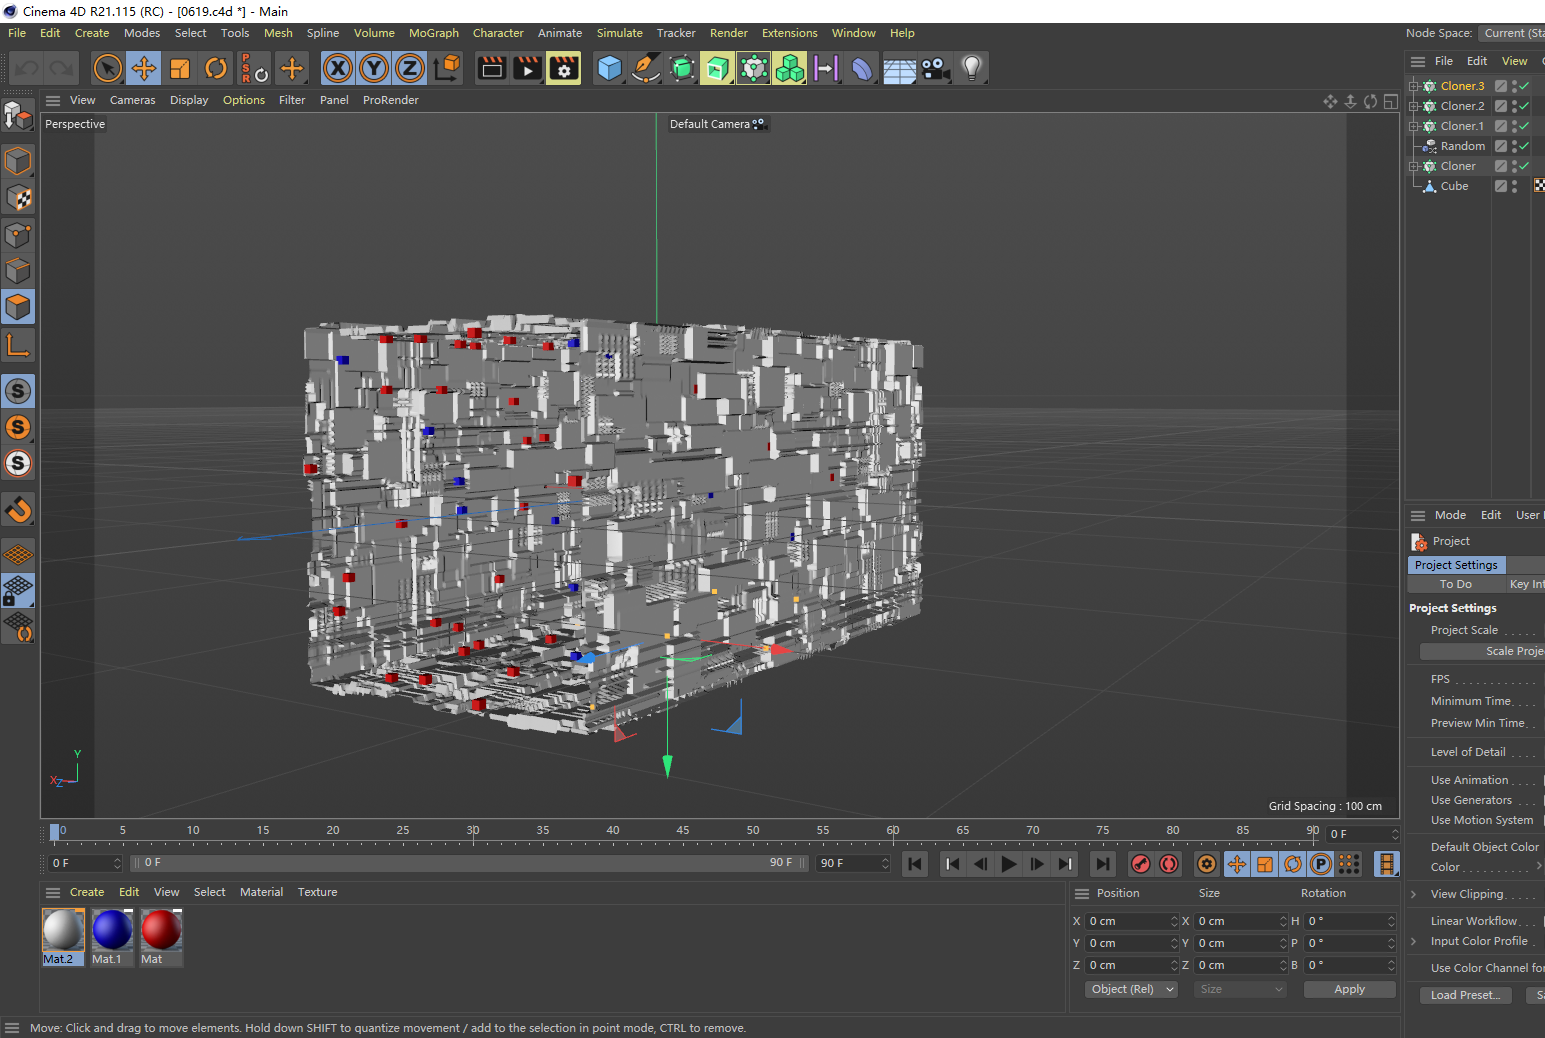
Task: Add a light using the lightbulb icon
Action: (x=971, y=68)
